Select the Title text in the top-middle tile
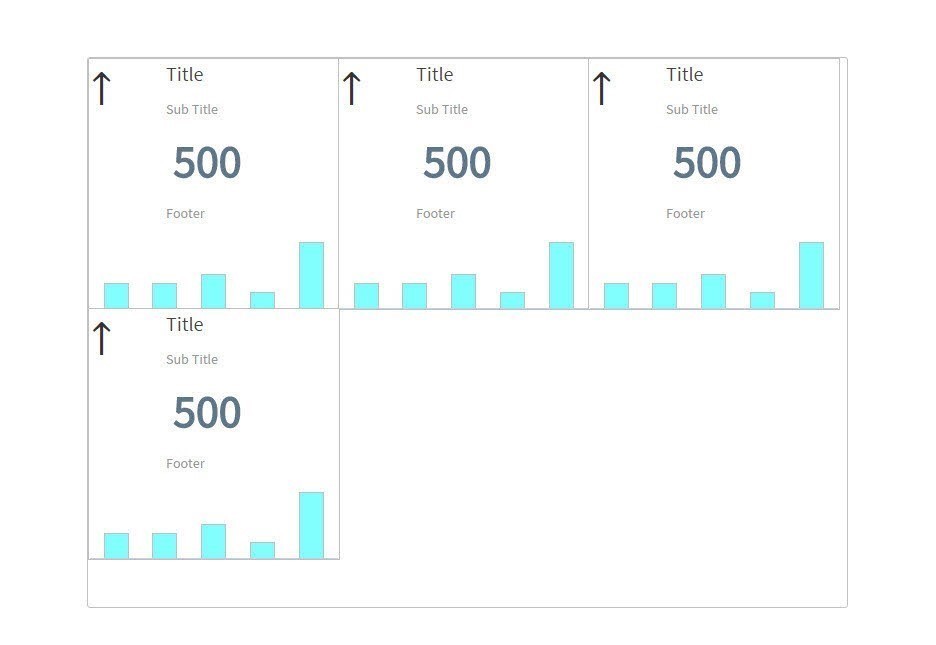This screenshot has width=936, height=645. coord(435,75)
